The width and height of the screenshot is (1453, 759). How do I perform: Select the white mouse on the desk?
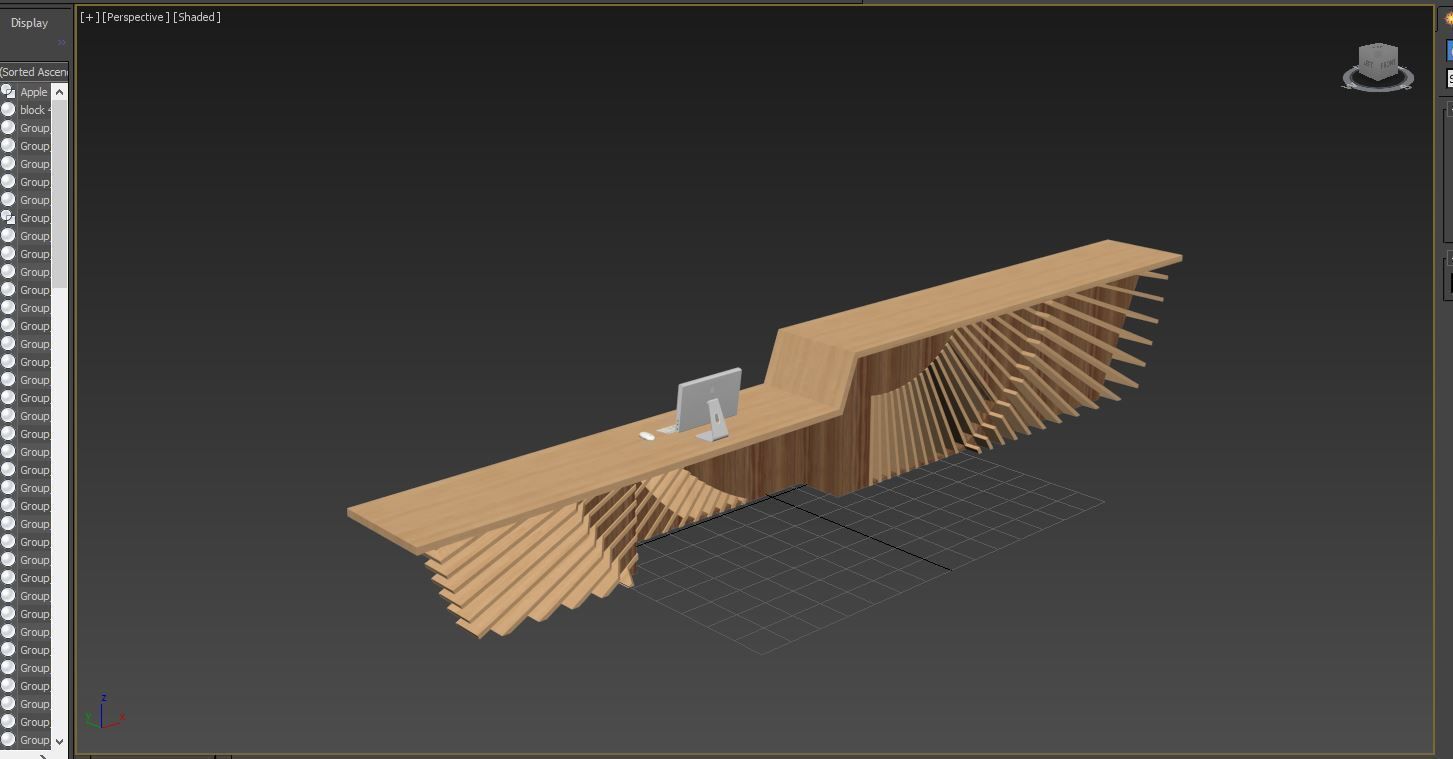(647, 435)
